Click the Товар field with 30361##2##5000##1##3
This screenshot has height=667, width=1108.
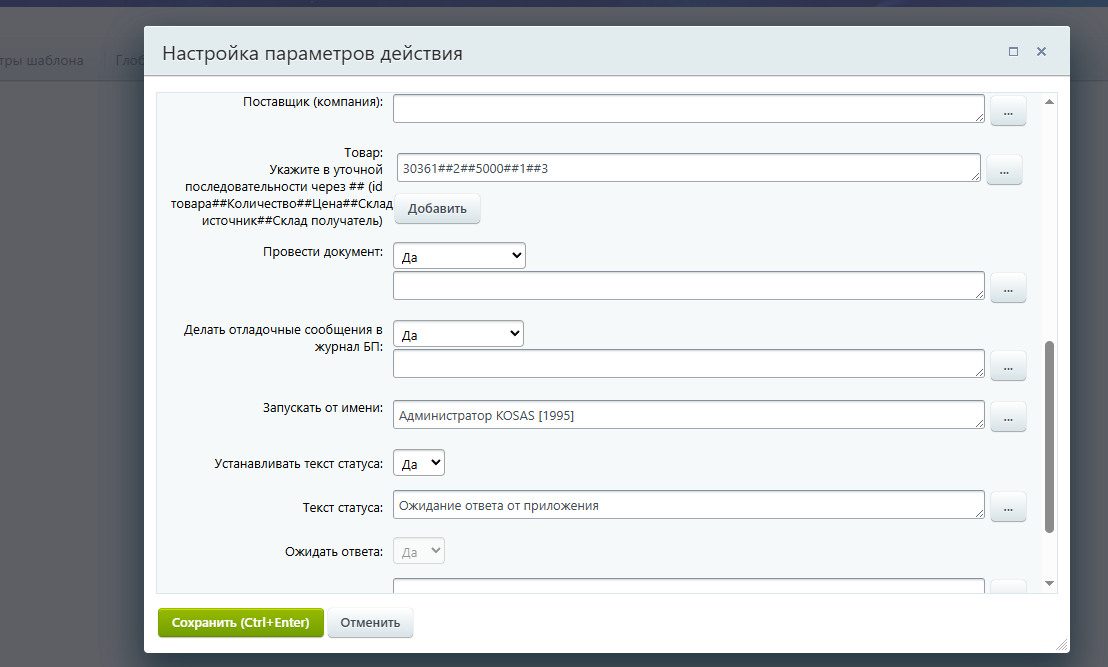click(x=688, y=168)
